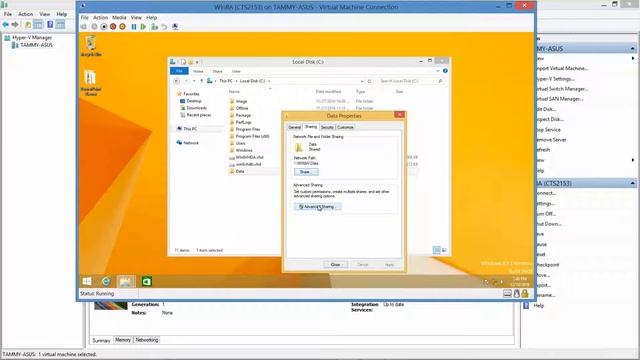The width and height of the screenshot is (640, 360).
Task: Click the green Reset VM toolbar icon
Action: [x=143, y=27]
